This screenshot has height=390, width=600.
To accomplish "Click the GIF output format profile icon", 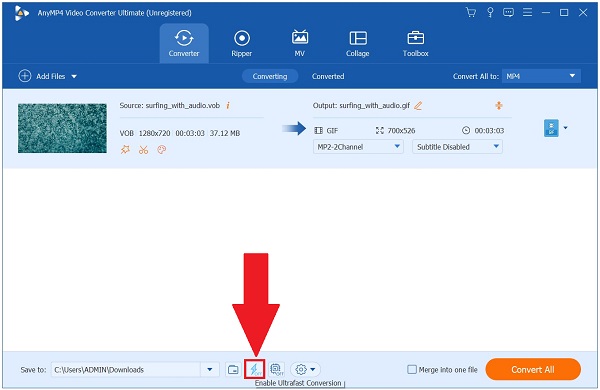I will (551, 128).
